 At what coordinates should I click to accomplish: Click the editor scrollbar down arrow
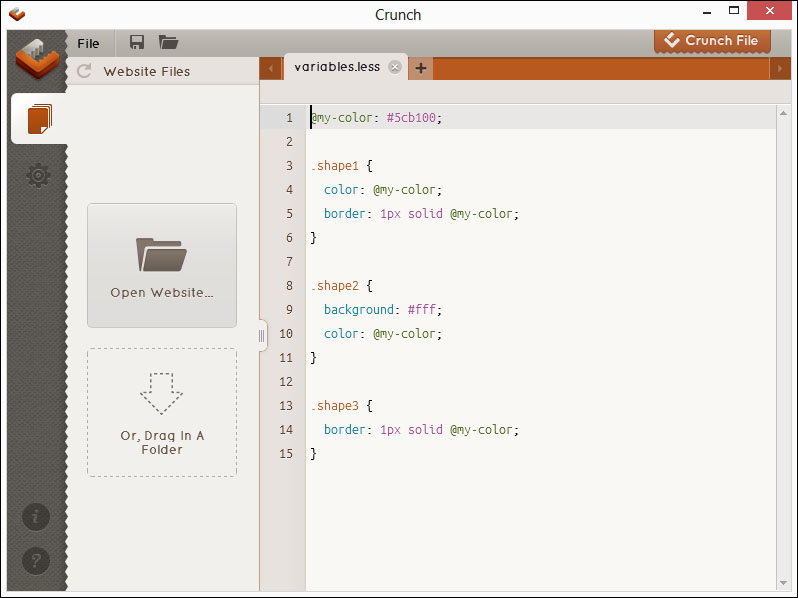point(783,582)
